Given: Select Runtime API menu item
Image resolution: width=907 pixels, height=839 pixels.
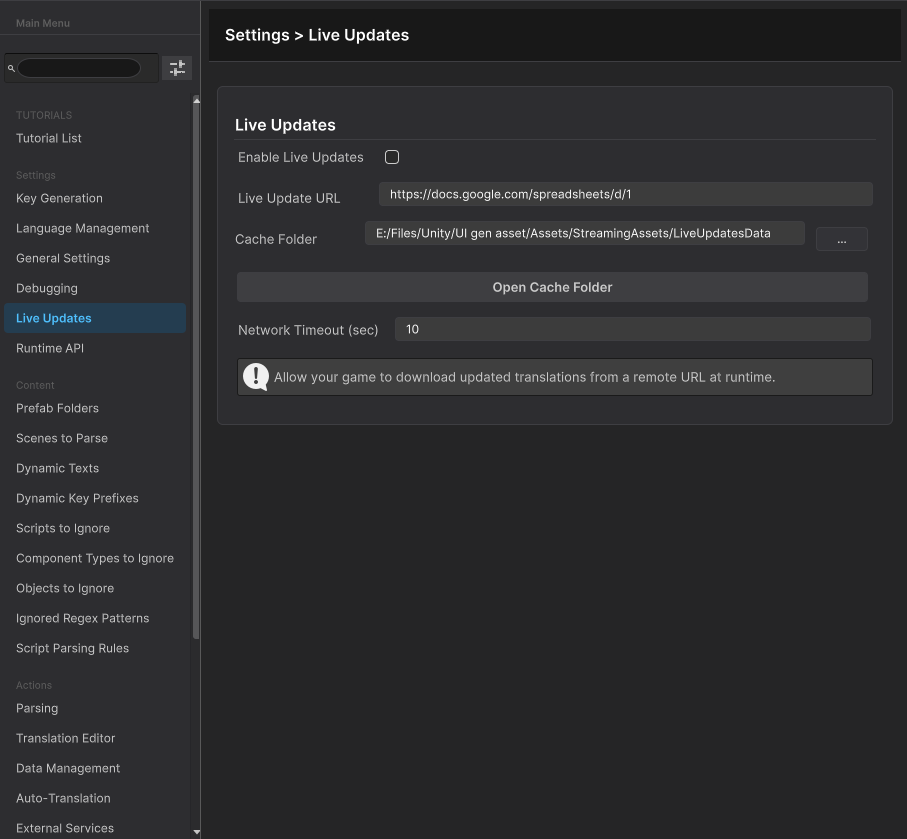Looking at the screenshot, I should pyautogui.click(x=50, y=348).
